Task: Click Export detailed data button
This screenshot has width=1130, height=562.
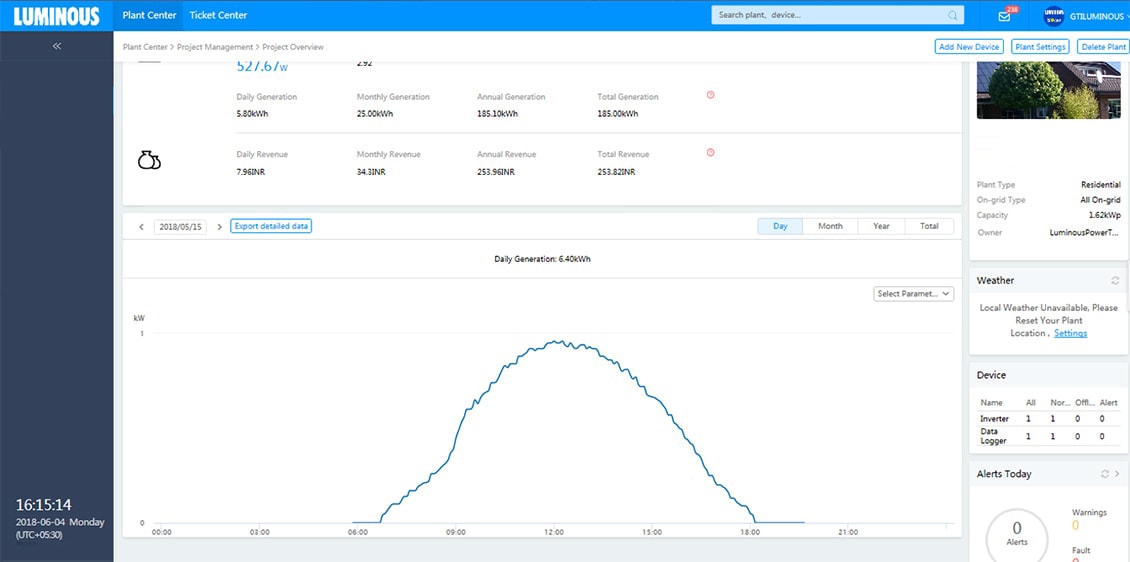Action: pos(271,226)
